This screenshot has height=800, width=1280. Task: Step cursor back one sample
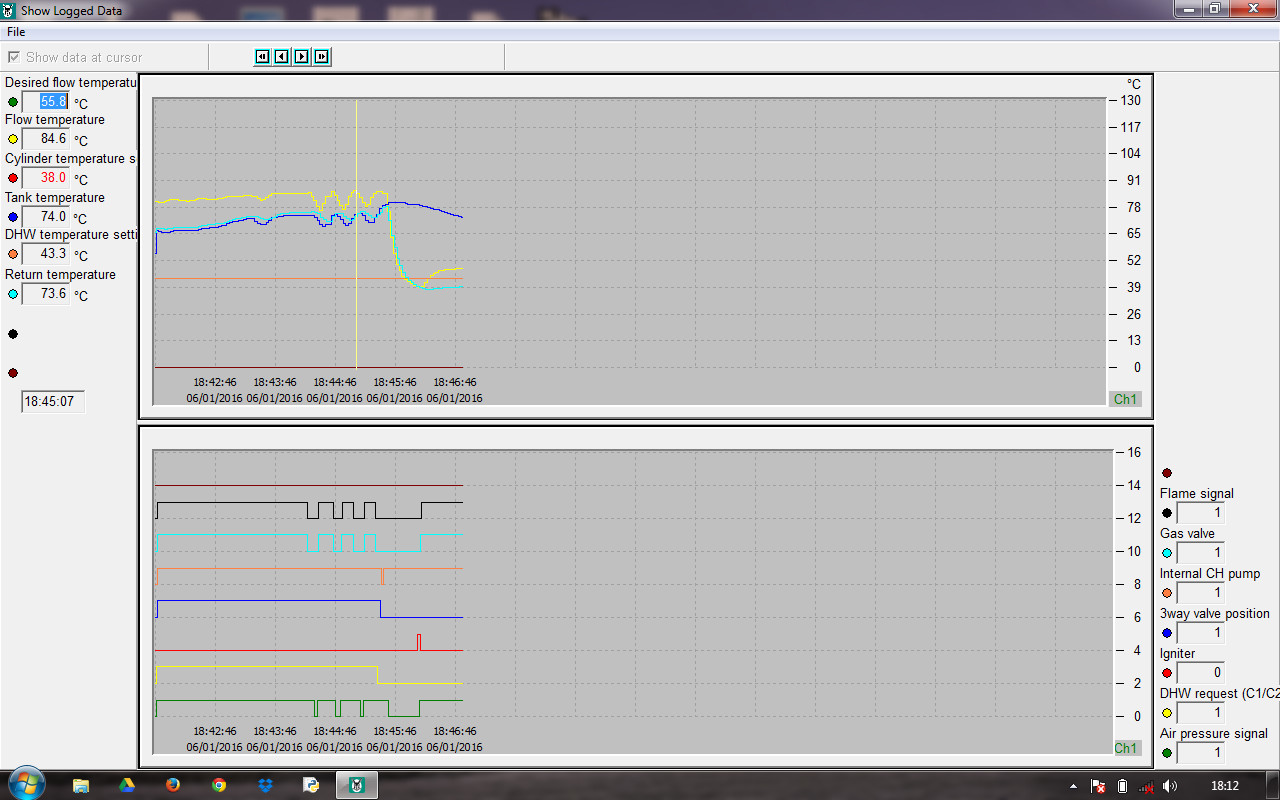click(281, 57)
